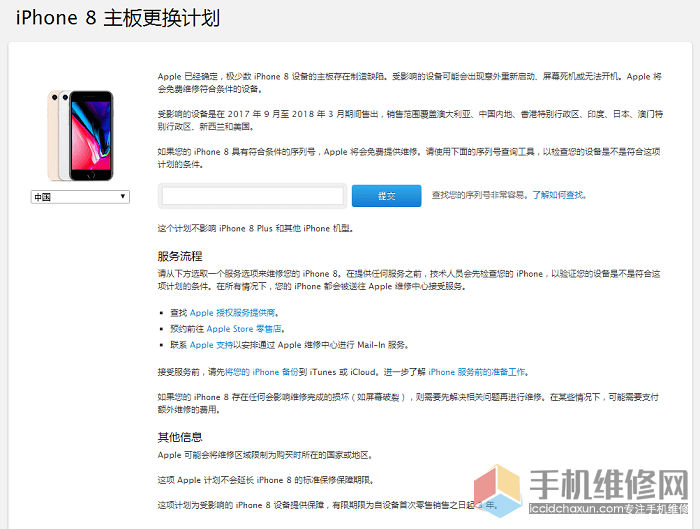Click the line starting Apple 可能会将维修区域限制
Image resolution: width=700 pixels, height=529 pixels.
265,455
